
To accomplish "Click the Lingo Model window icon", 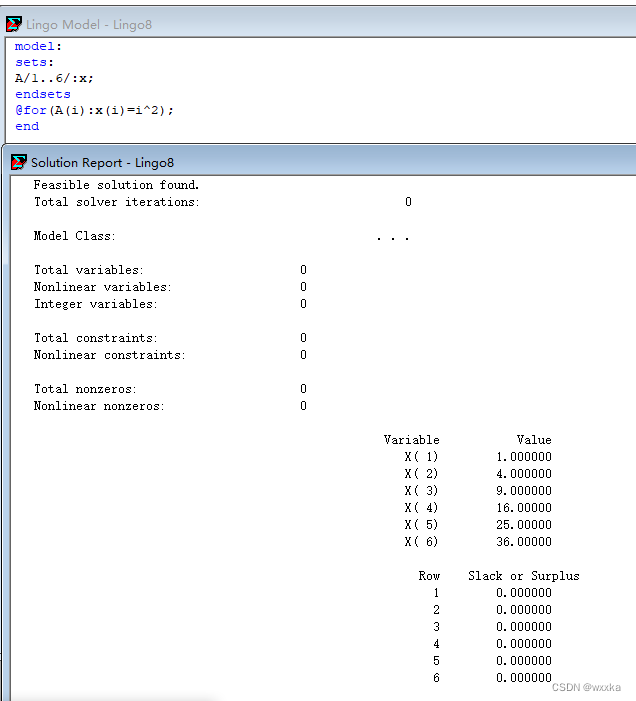I will point(14,24).
